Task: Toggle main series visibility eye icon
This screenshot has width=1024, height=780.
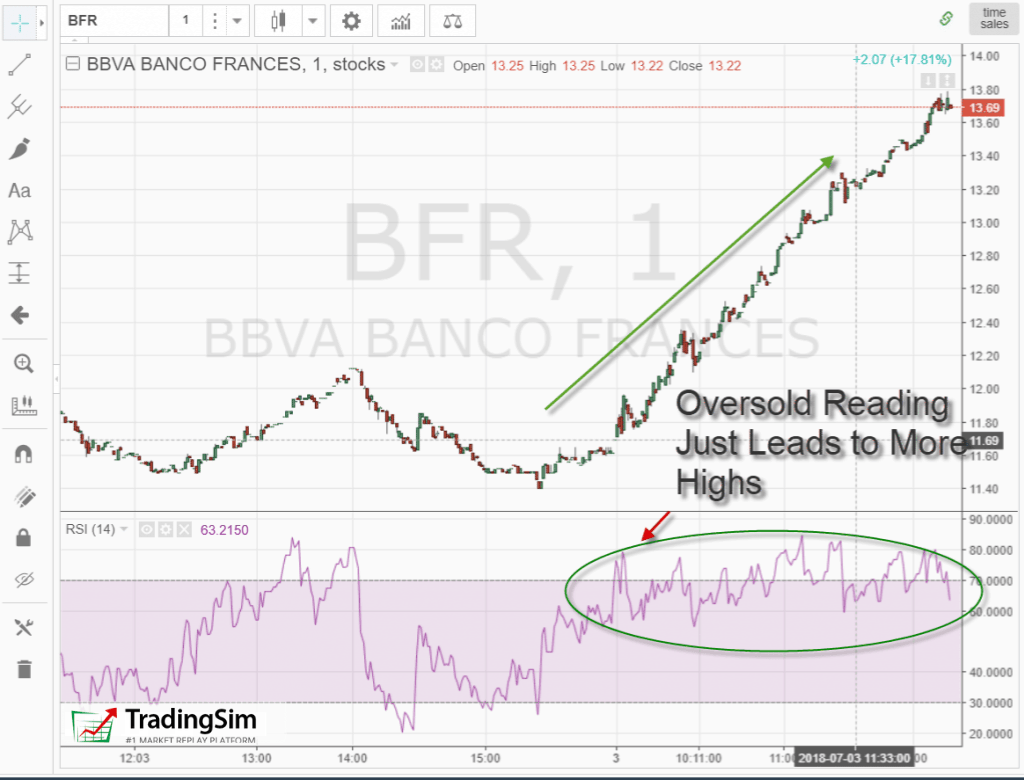Action: coord(417,64)
